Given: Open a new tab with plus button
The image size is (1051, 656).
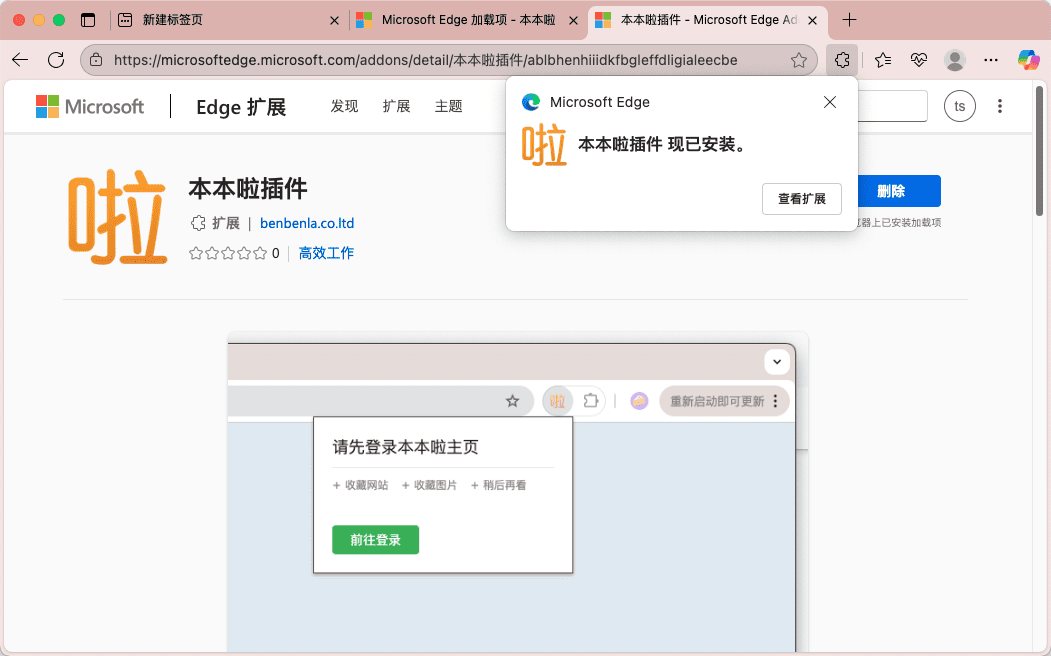Looking at the screenshot, I should point(850,20).
